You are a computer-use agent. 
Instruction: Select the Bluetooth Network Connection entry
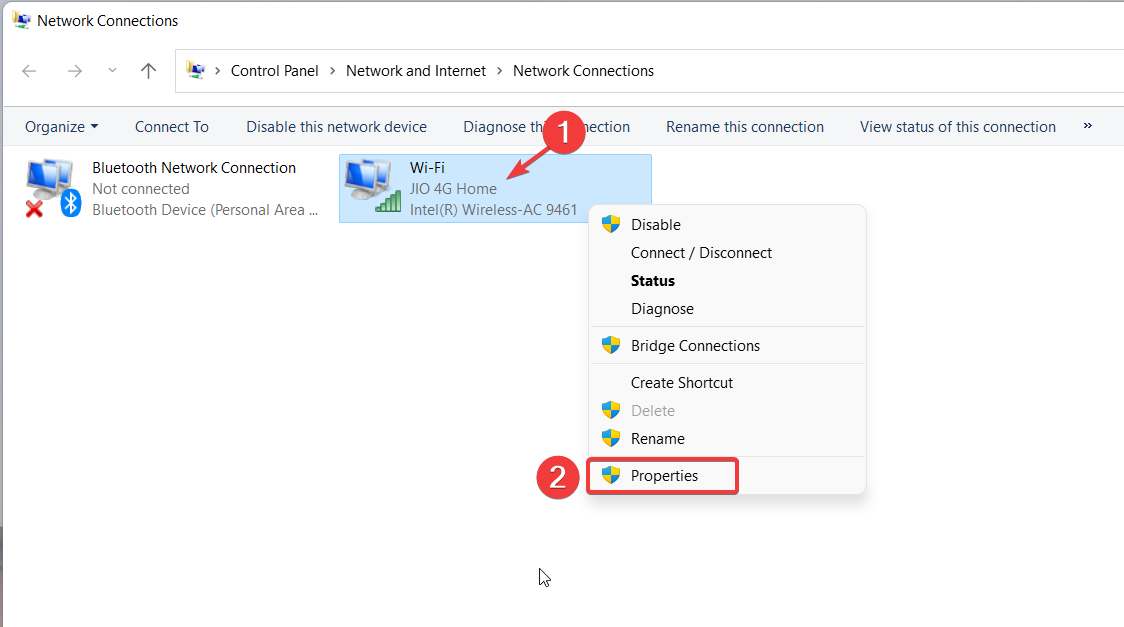point(194,167)
